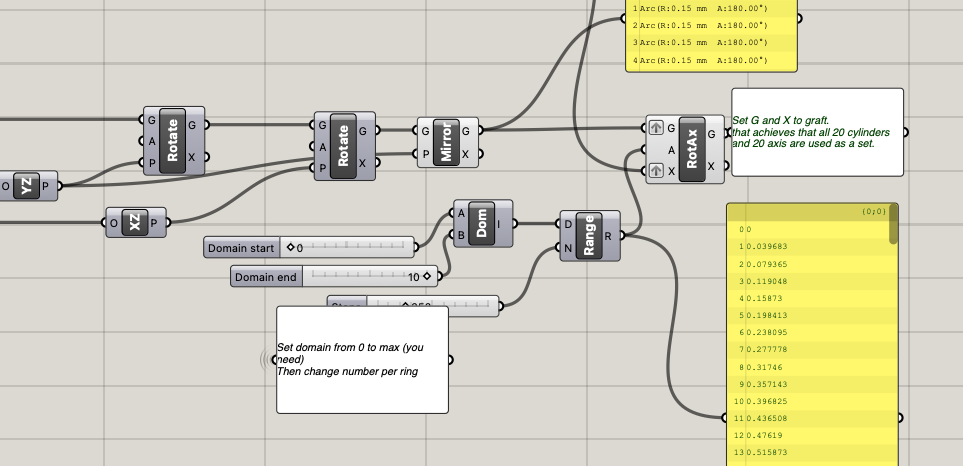Click value 0.515873 in the panel
Screen dimensions: 963x466
[765, 452]
